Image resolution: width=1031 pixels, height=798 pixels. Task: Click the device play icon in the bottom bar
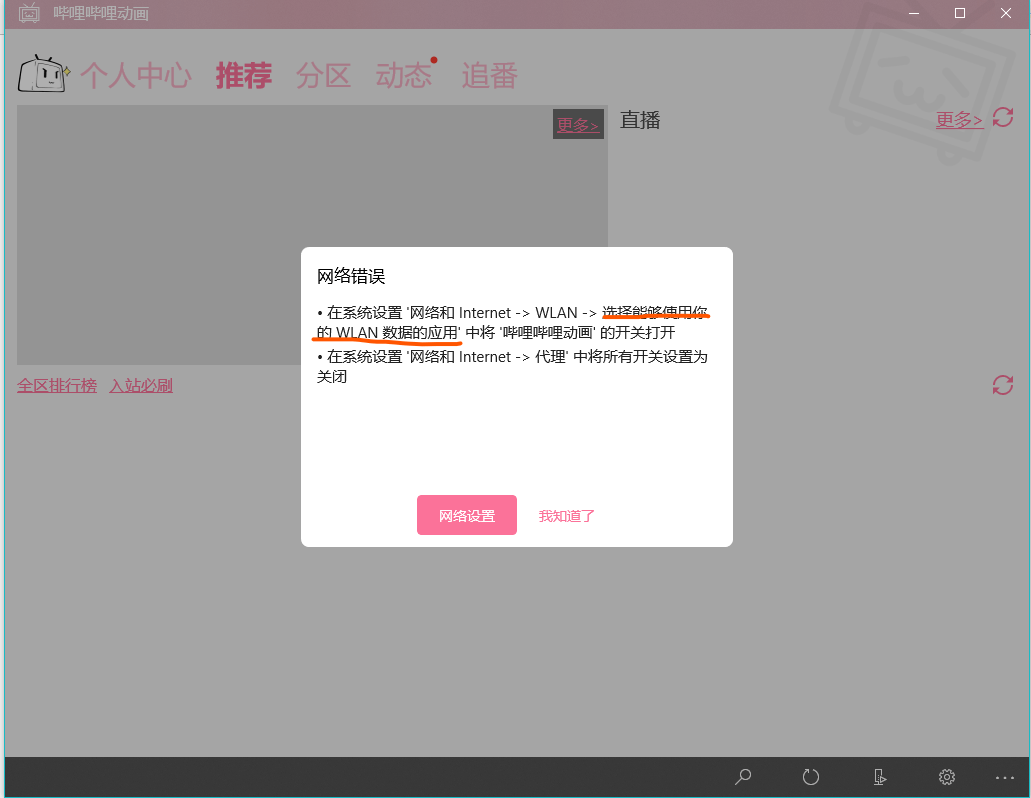(879, 777)
